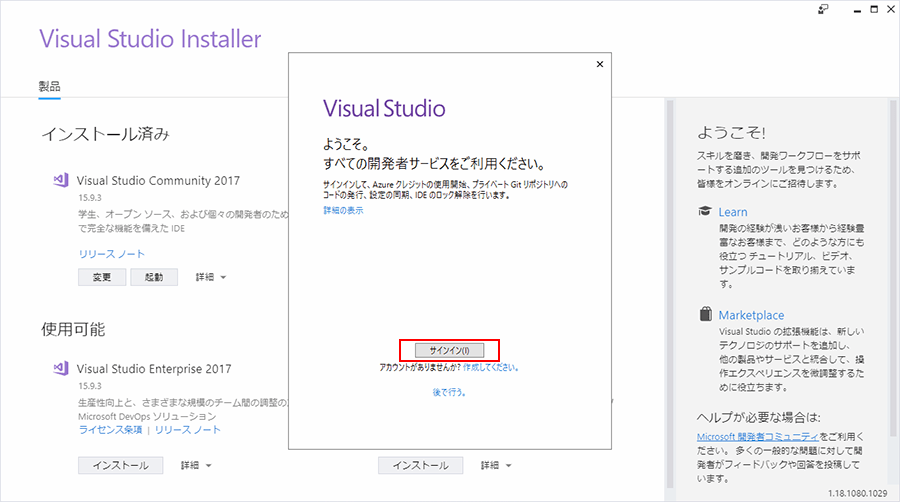Click the インストール button below the dialog

421,465
